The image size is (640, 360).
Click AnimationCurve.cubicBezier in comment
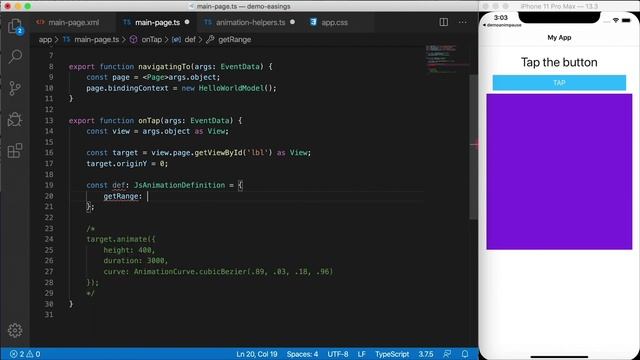tap(191, 271)
